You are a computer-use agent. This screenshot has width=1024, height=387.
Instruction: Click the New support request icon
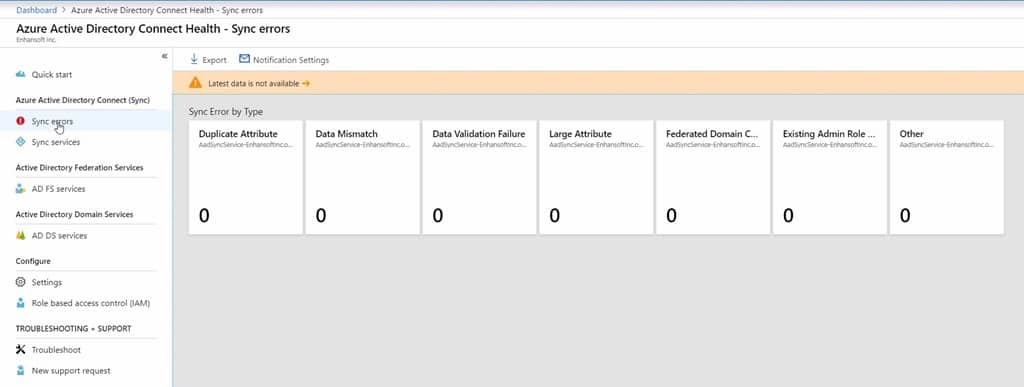click(20, 371)
